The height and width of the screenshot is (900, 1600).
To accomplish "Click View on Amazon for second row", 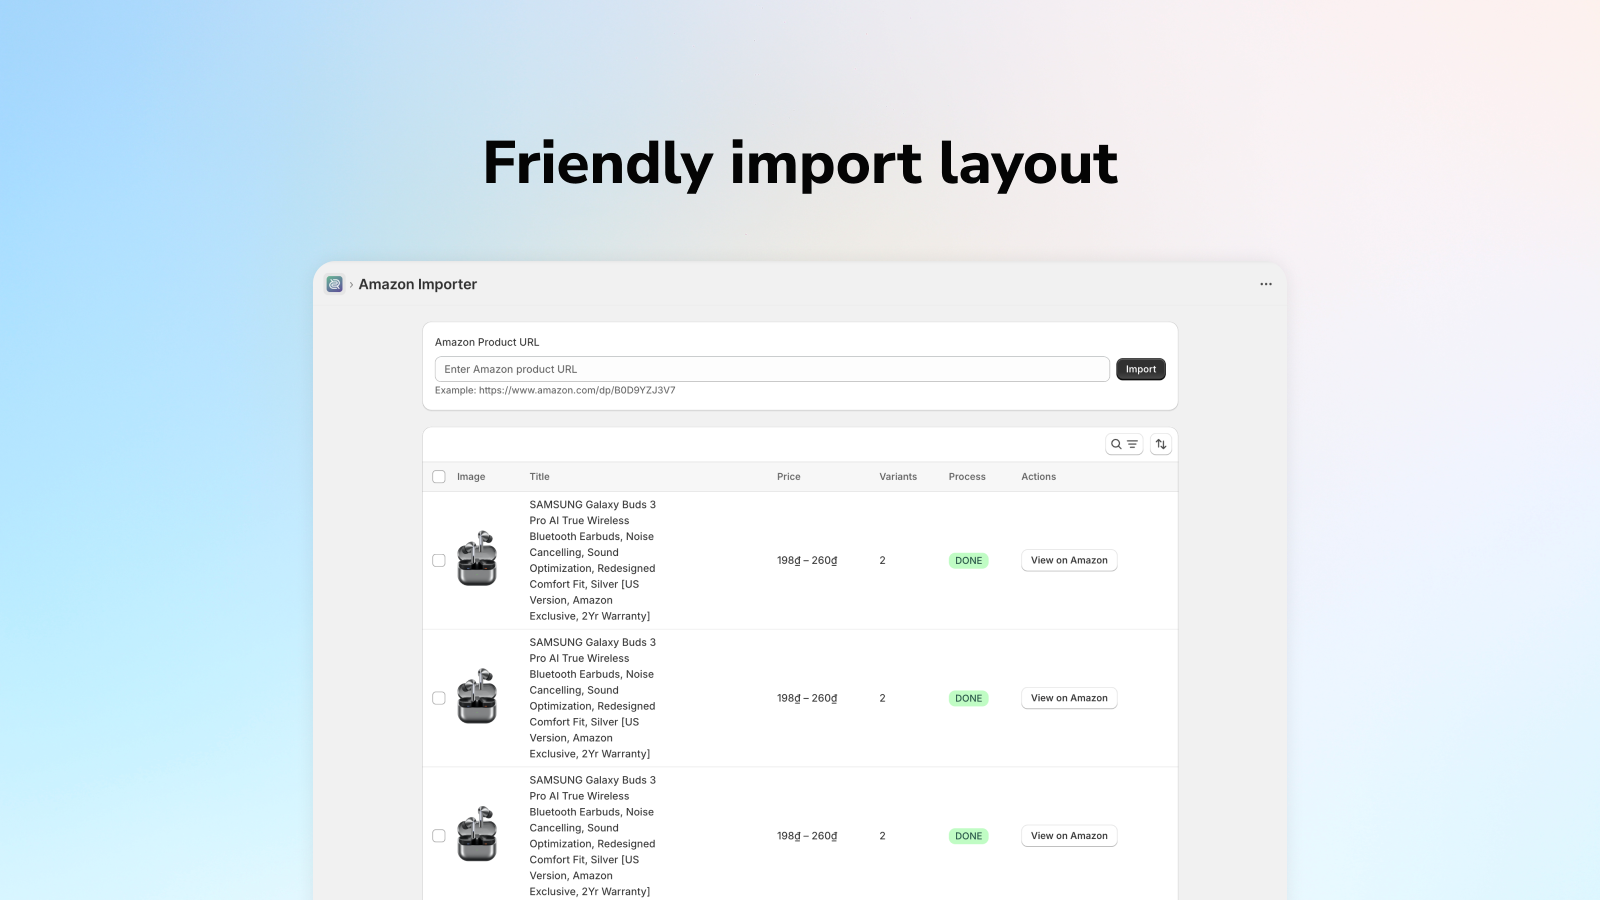I will point(1068,698).
